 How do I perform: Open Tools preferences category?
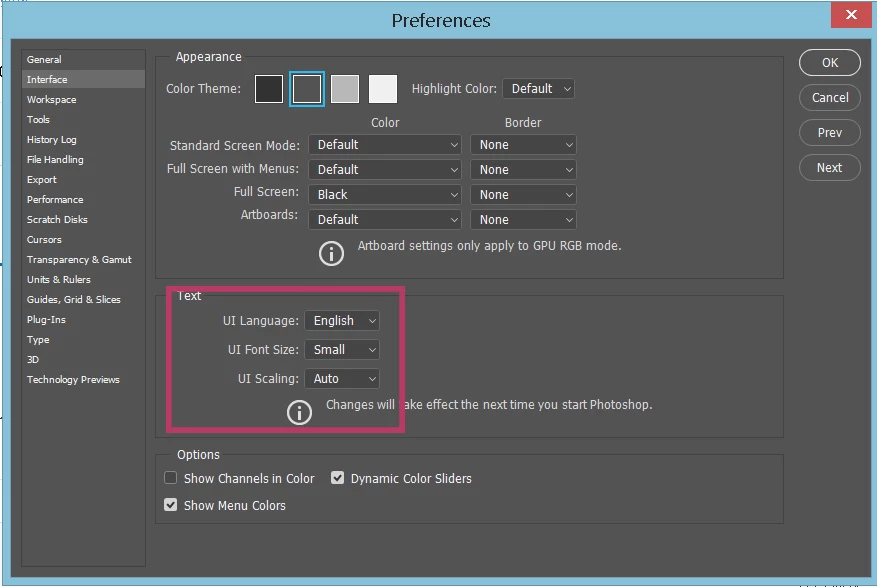click(x=83, y=120)
